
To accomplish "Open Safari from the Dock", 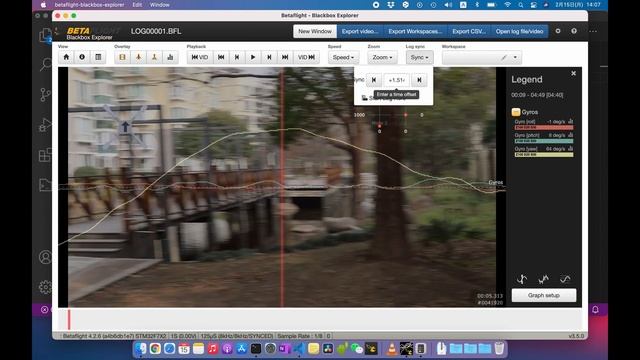I will pos(169,349).
